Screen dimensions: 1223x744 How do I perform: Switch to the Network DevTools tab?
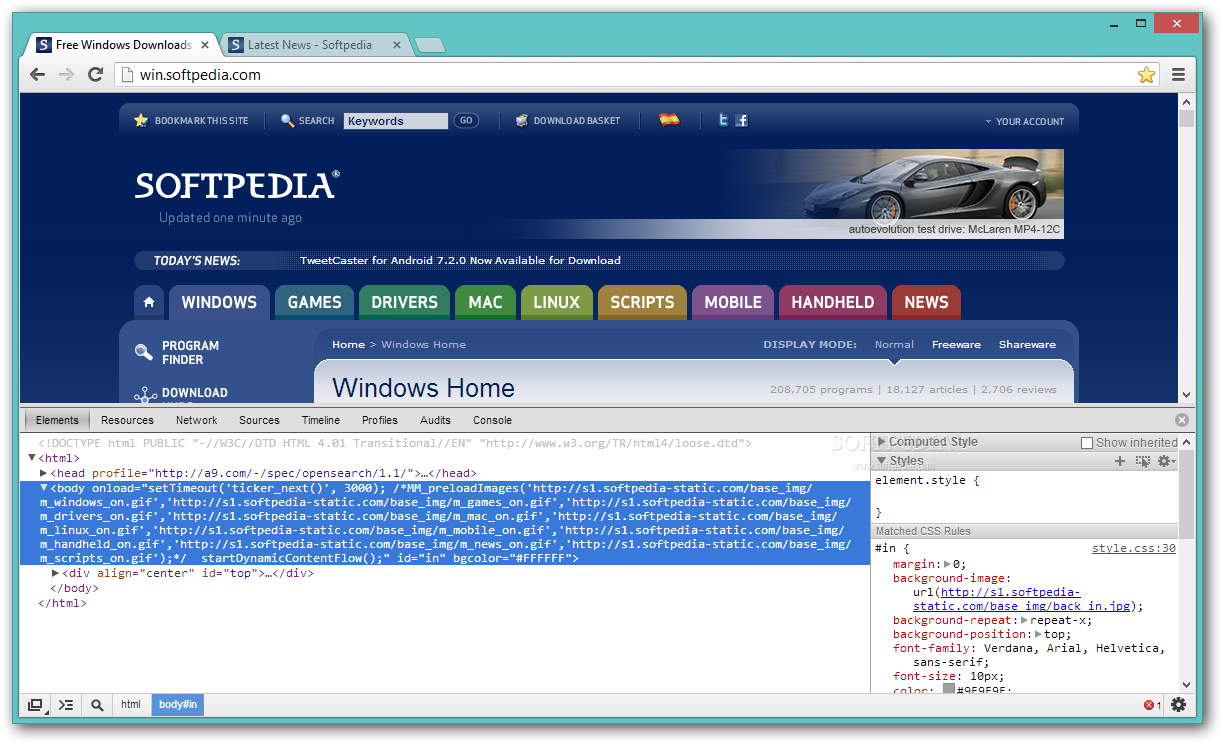(x=196, y=420)
